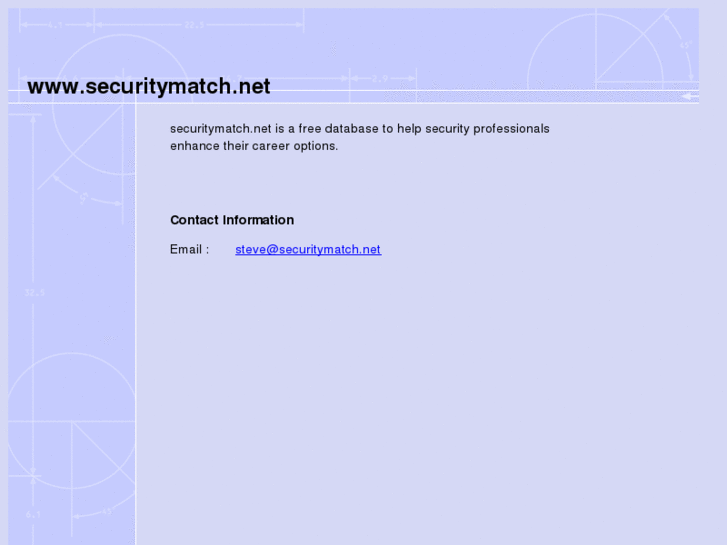Image resolution: width=727 pixels, height=545 pixels.
Task: Click the large circle graphic at bottom left
Action: pyautogui.click(x=70, y=420)
